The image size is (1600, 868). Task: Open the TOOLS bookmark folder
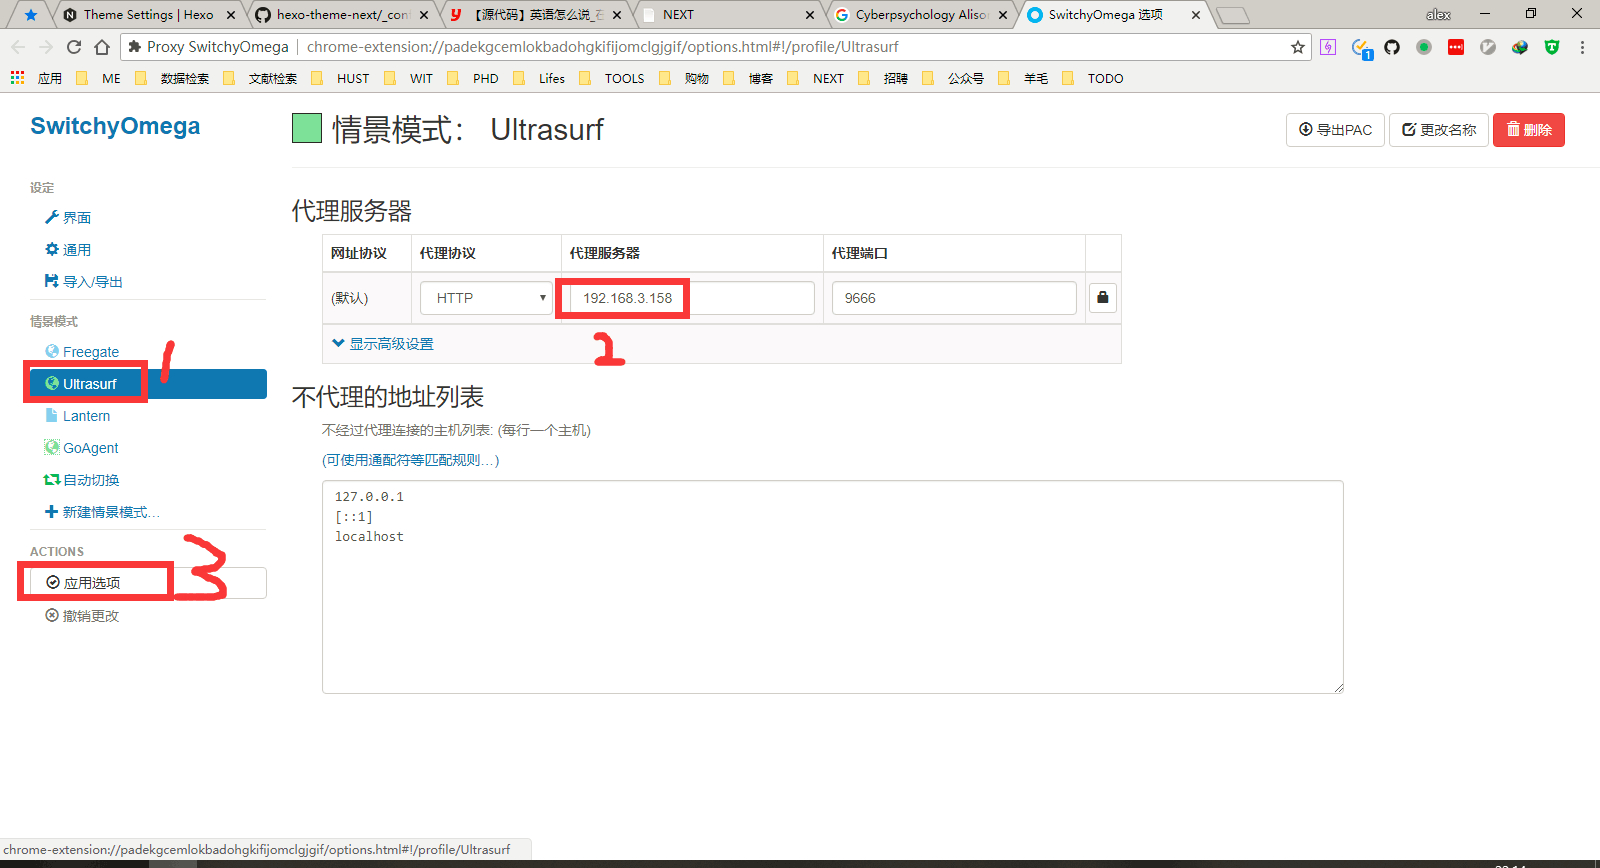click(612, 78)
